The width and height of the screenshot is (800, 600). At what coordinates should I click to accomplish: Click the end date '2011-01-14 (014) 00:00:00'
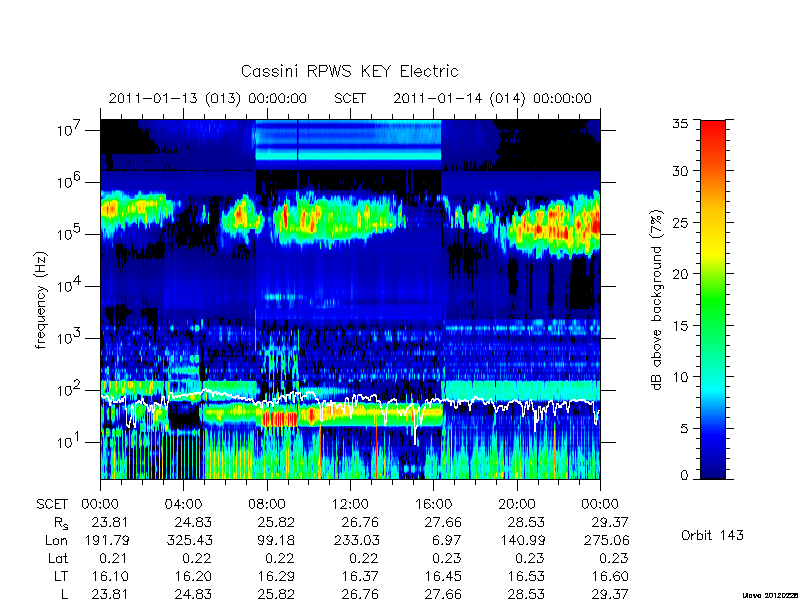point(492,98)
